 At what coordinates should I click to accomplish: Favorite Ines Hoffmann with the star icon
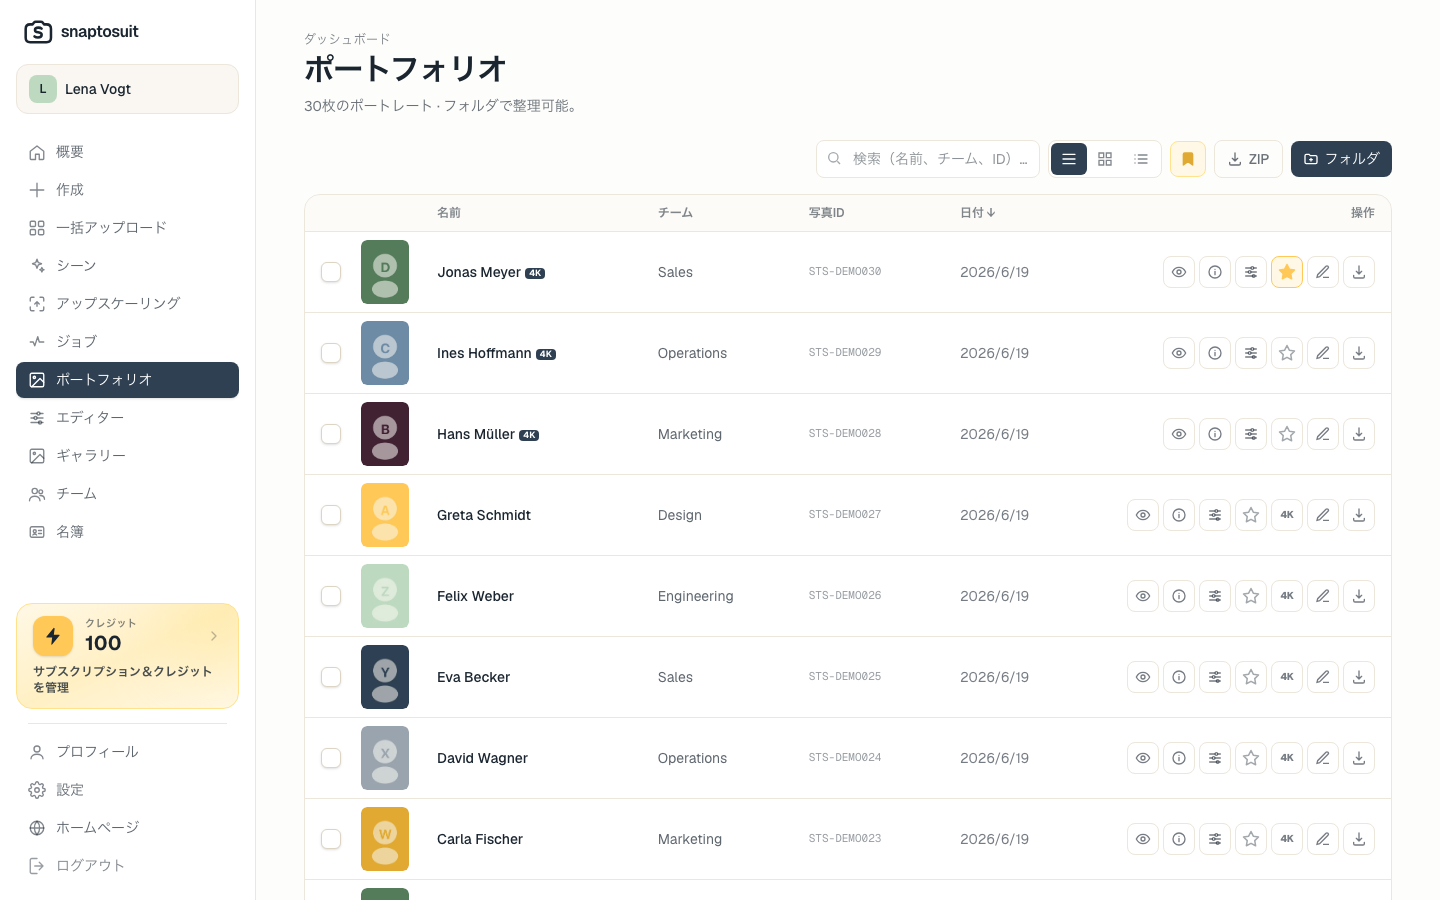pos(1287,353)
